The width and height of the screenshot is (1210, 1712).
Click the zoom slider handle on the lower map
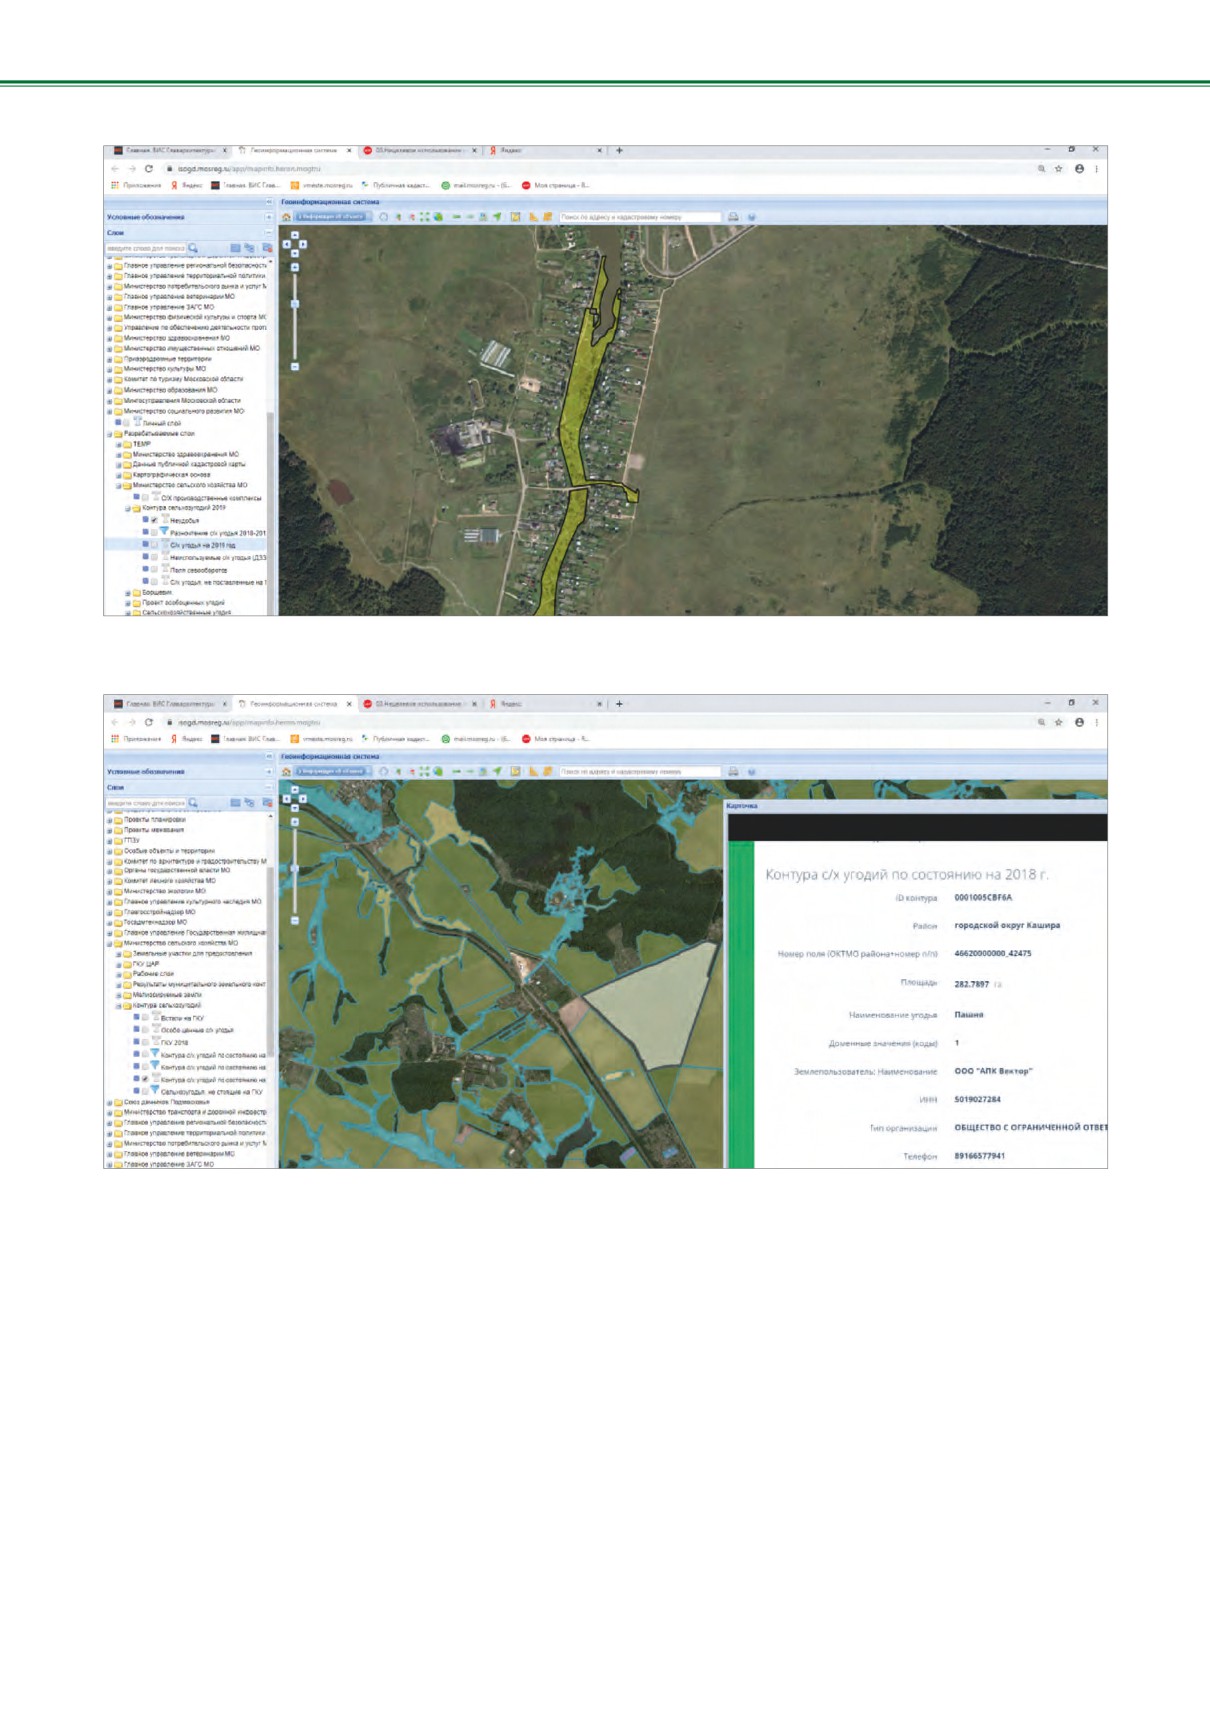pyautogui.click(x=295, y=868)
